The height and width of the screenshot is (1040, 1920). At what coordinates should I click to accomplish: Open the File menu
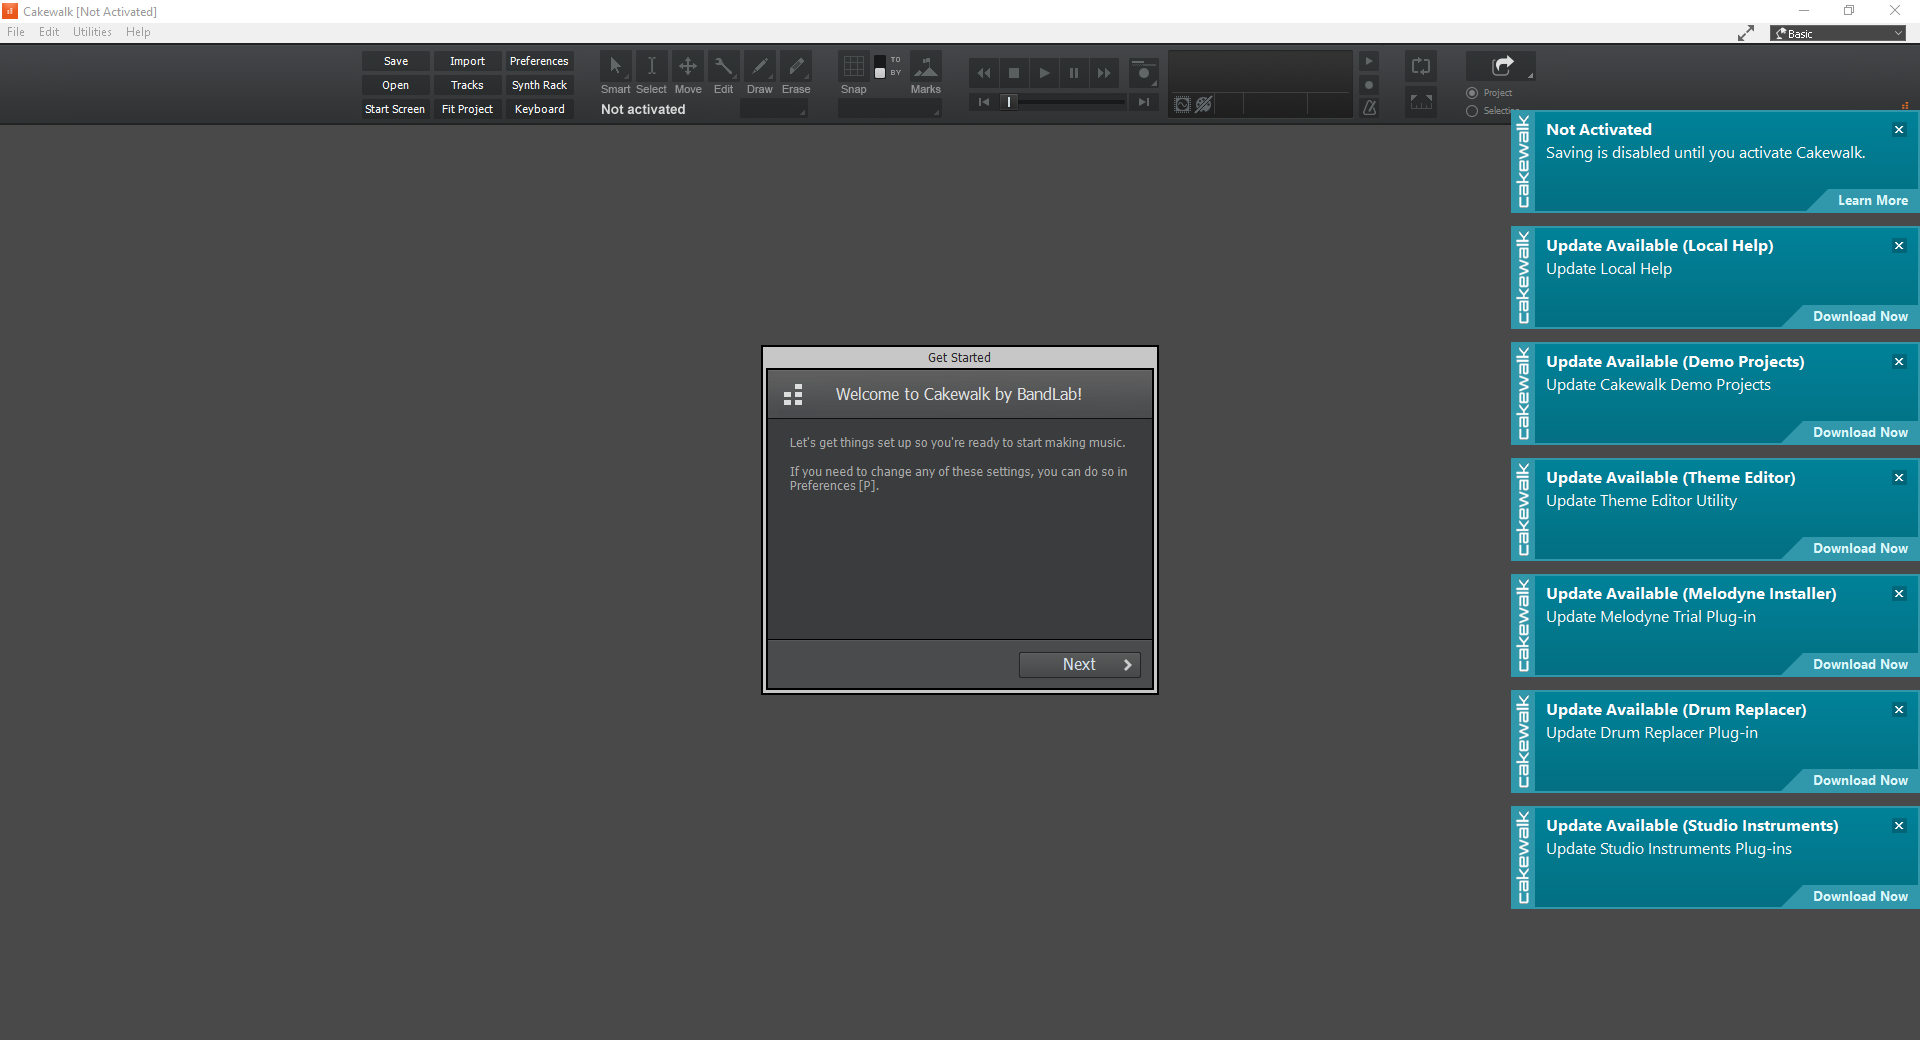tap(16, 32)
